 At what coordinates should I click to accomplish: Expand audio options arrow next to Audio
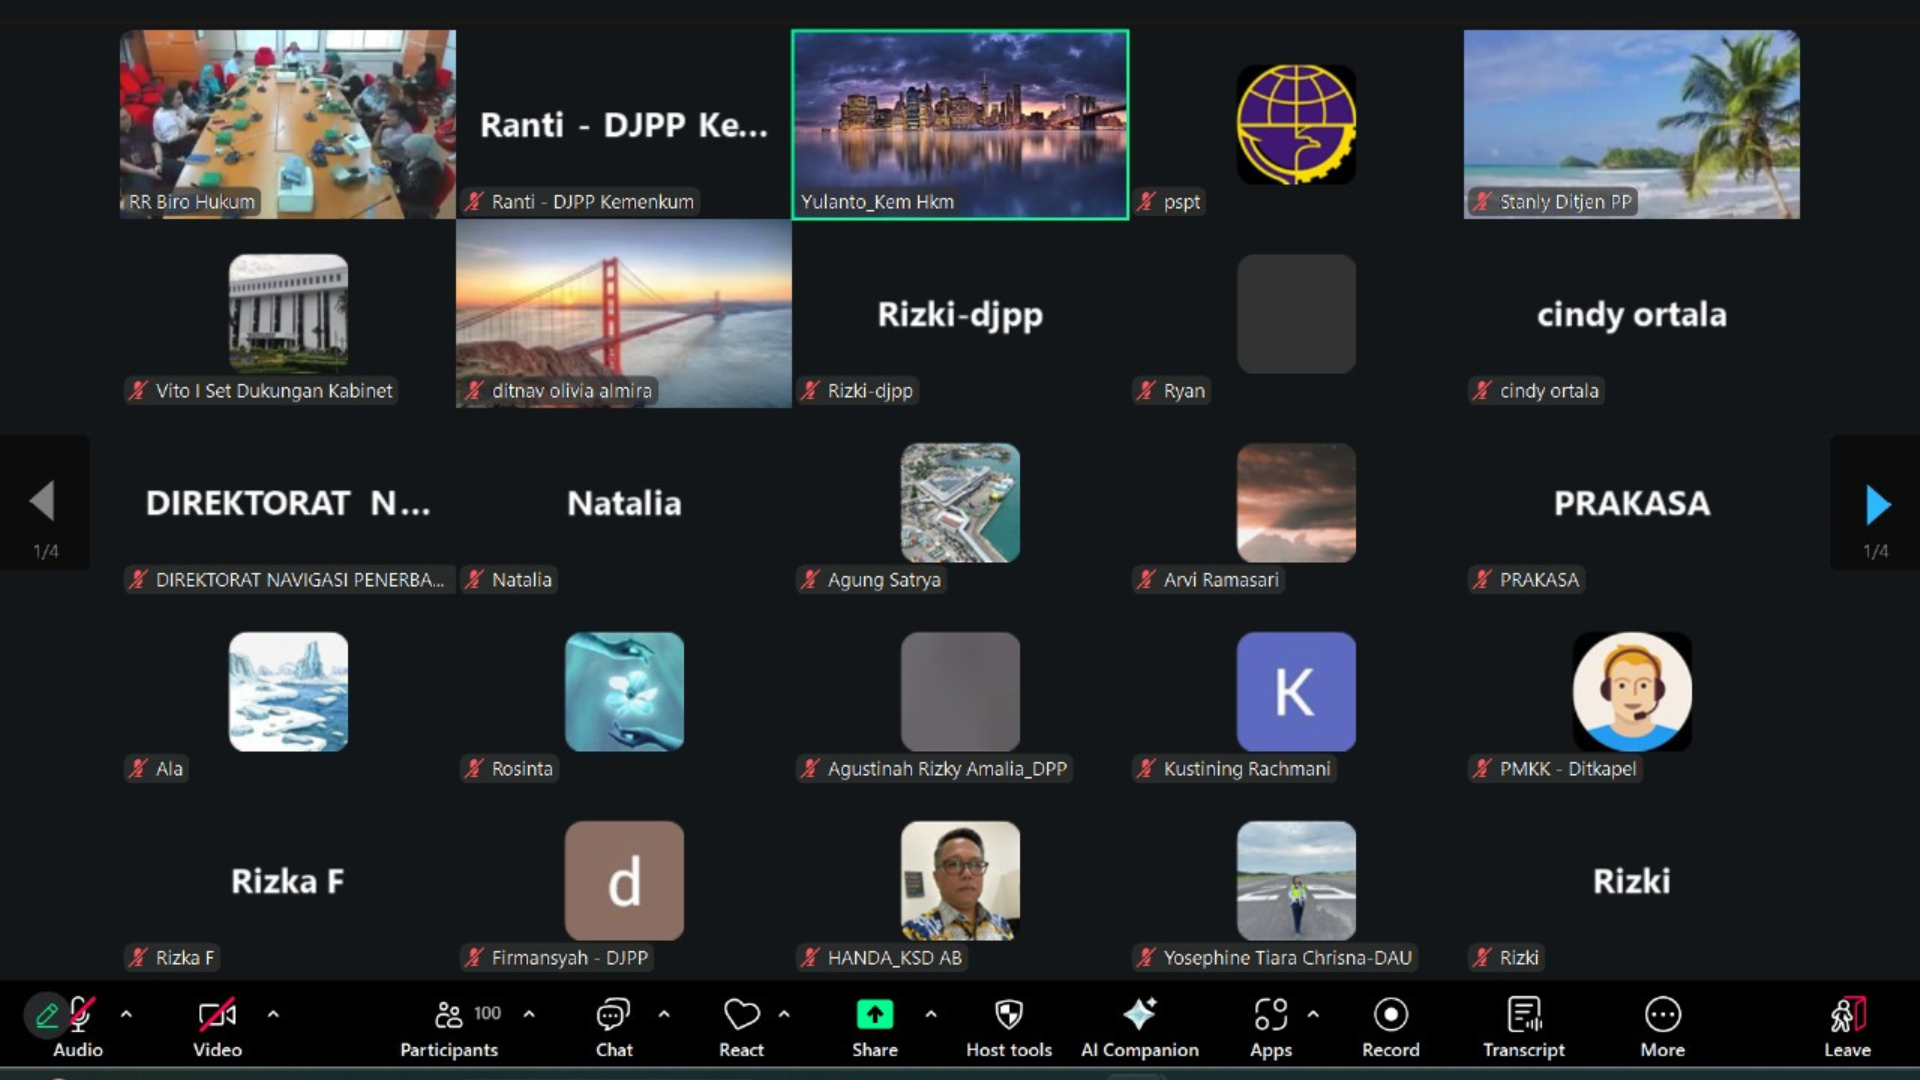126,1014
